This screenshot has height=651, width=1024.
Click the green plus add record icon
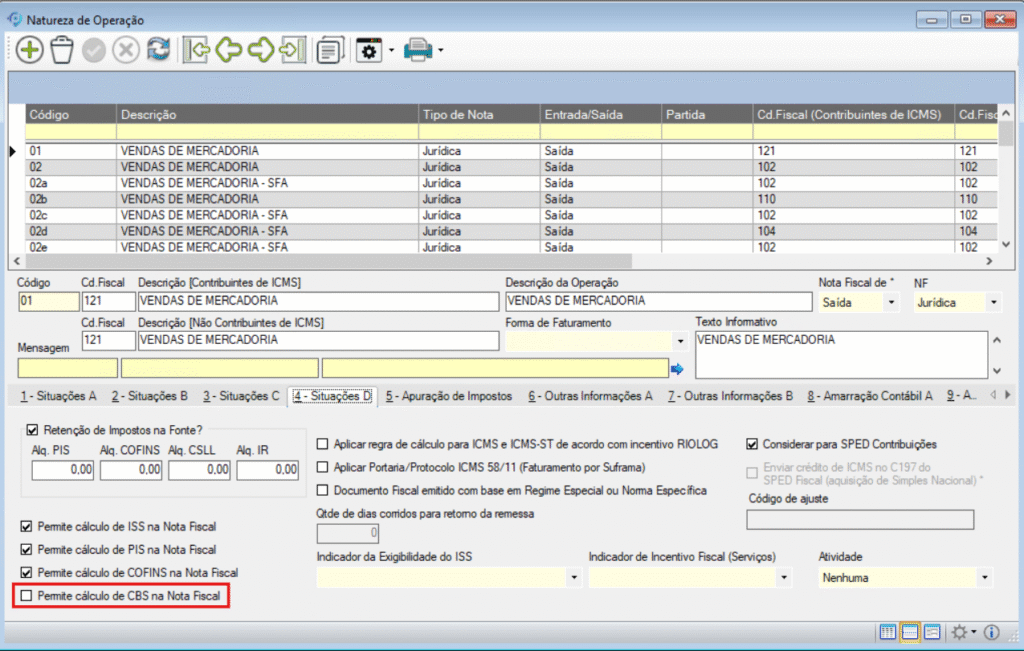point(29,51)
